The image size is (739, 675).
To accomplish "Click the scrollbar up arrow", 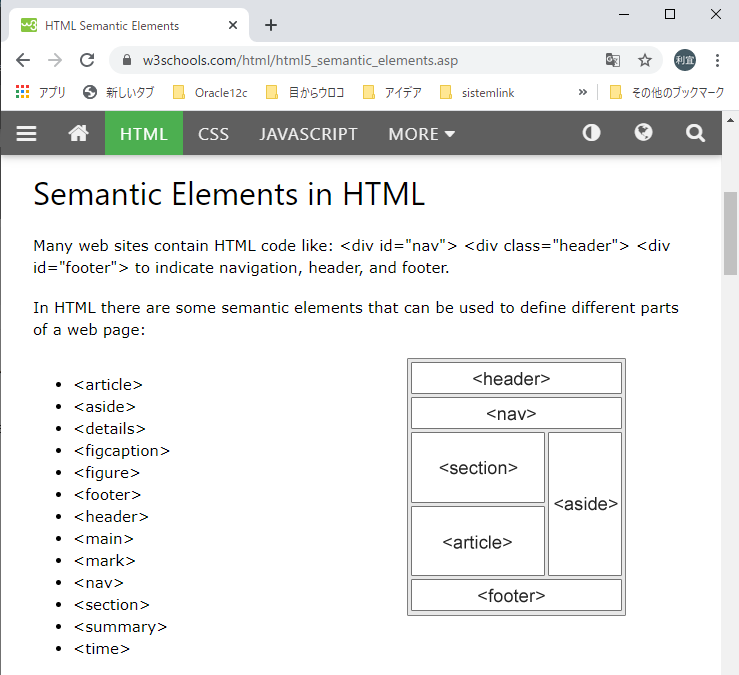I will point(731,120).
